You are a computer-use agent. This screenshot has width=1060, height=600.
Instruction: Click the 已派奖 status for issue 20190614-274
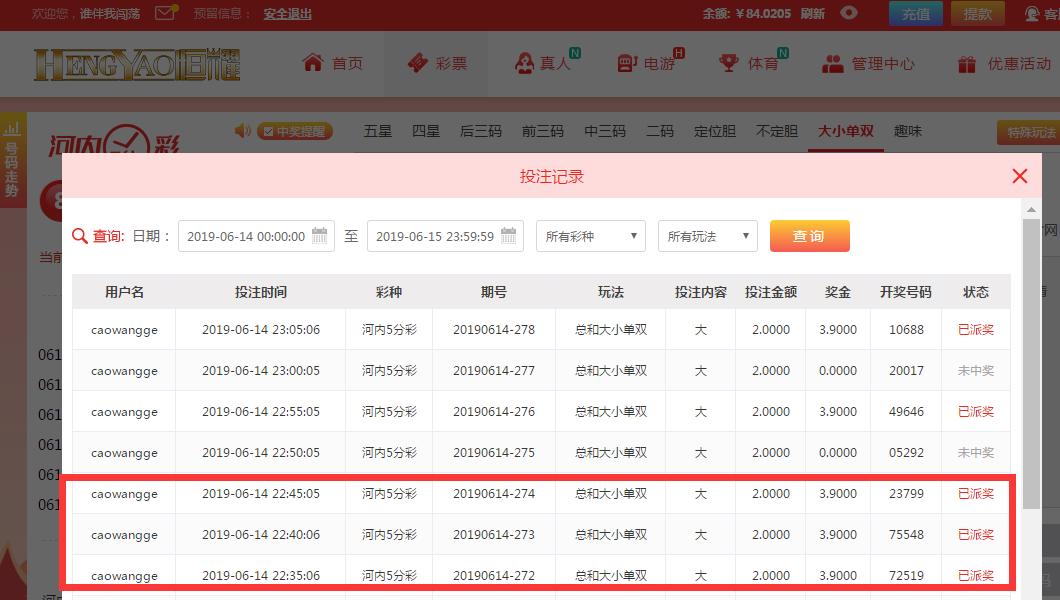pyautogui.click(x=975, y=494)
